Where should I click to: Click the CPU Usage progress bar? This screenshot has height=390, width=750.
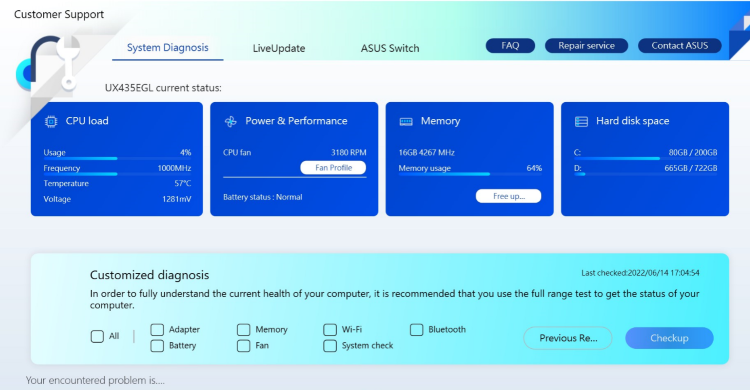tap(117, 158)
